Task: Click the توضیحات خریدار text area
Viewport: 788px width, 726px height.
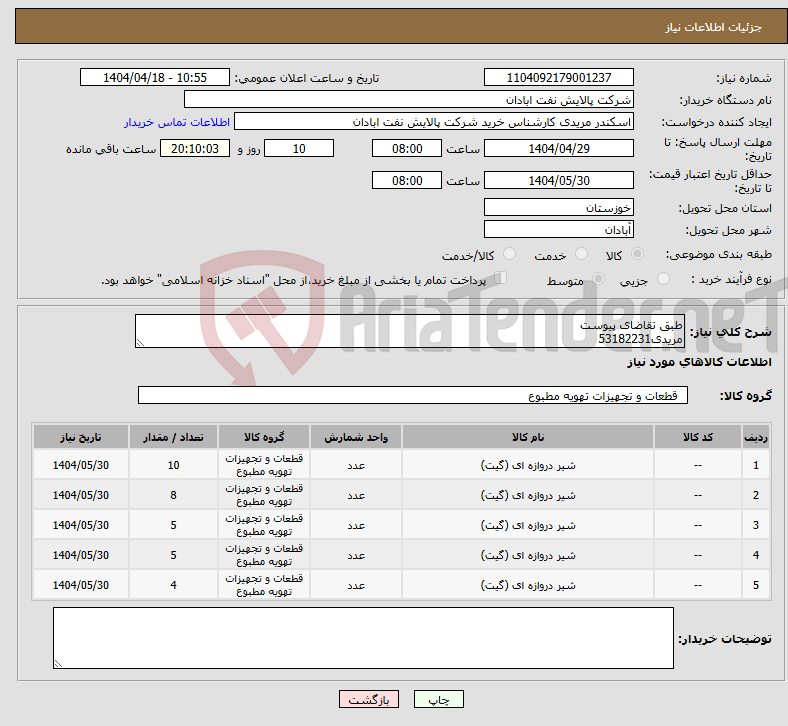Action: click(363, 638)
